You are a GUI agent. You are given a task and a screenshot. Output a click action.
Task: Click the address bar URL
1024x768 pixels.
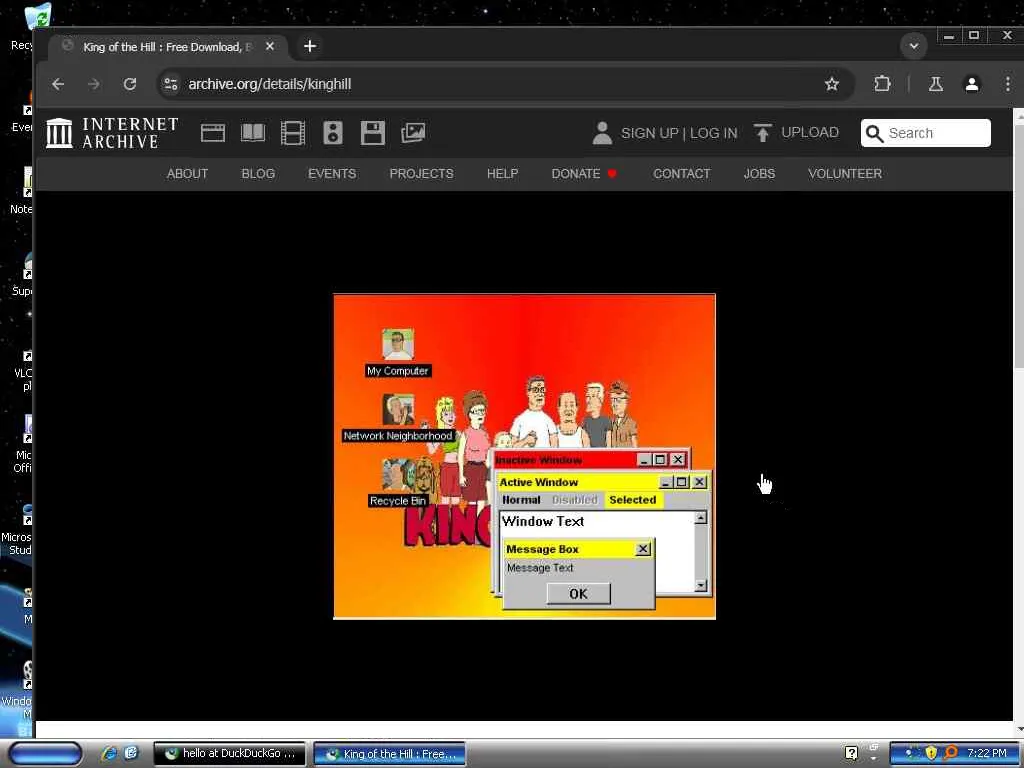pos(270,84)
